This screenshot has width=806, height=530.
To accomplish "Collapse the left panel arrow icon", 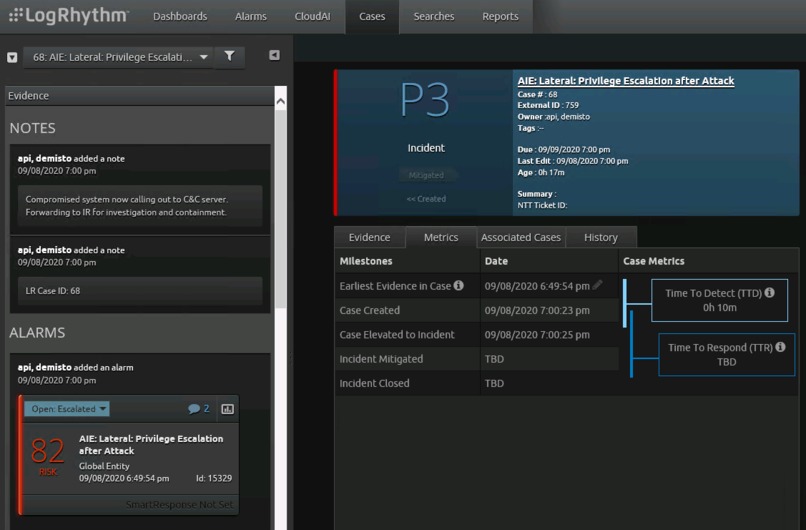I will click(274, 55).
